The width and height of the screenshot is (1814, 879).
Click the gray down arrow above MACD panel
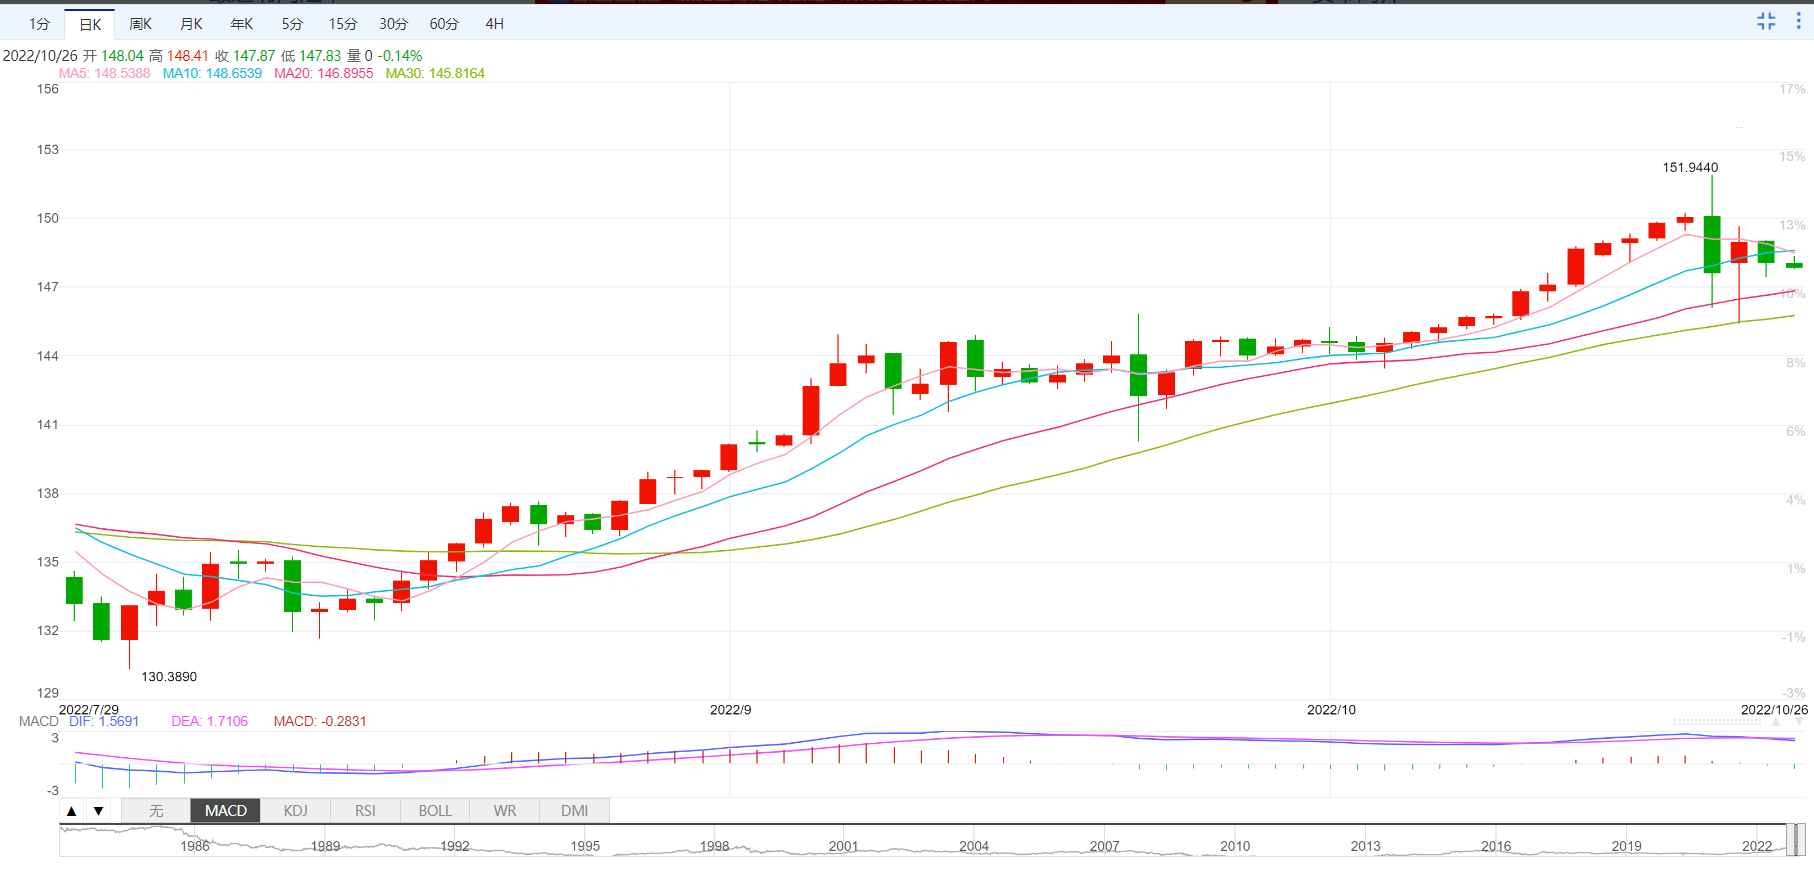1799,721
